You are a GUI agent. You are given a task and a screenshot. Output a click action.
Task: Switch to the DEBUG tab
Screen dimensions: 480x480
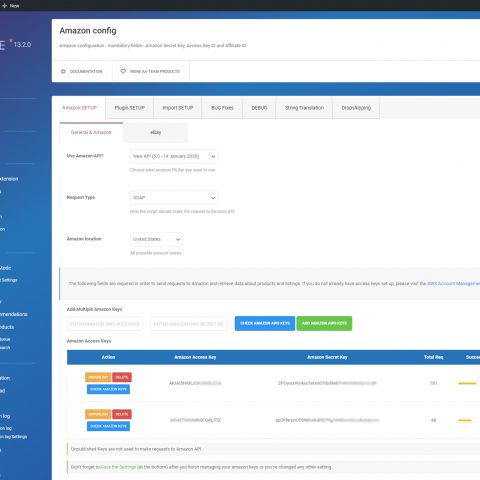pos(259,108)
